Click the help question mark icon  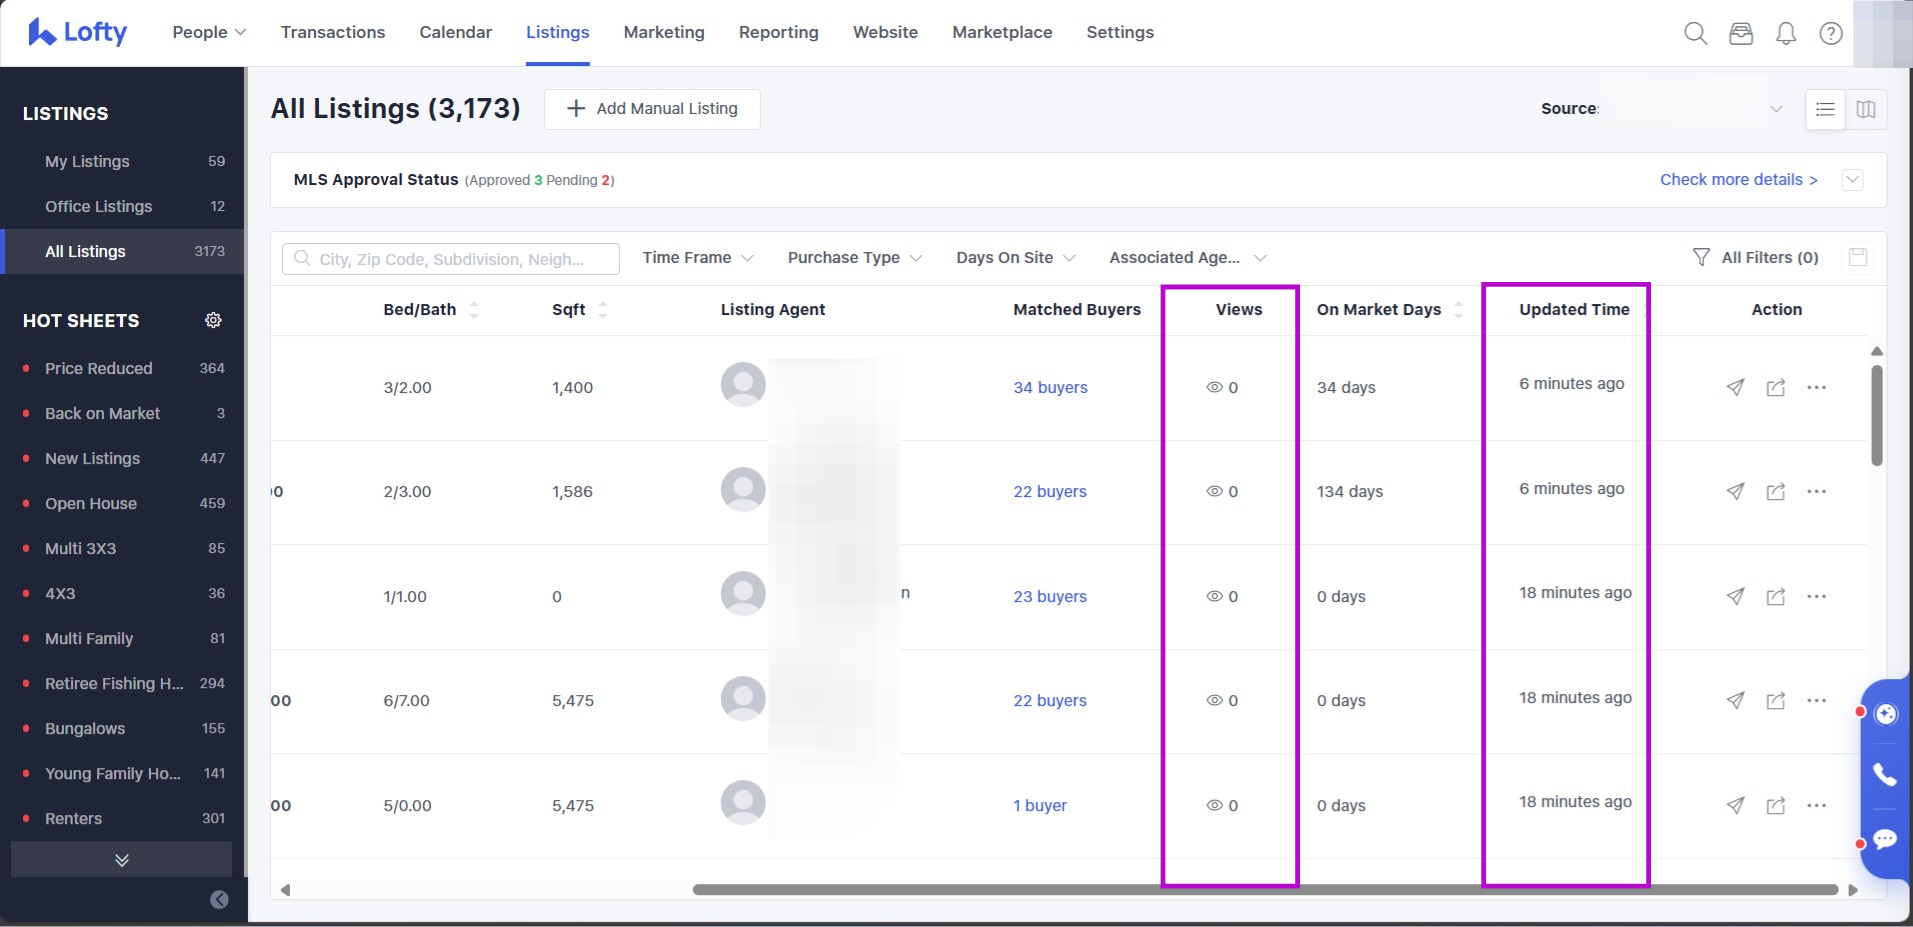point(1831,33)
